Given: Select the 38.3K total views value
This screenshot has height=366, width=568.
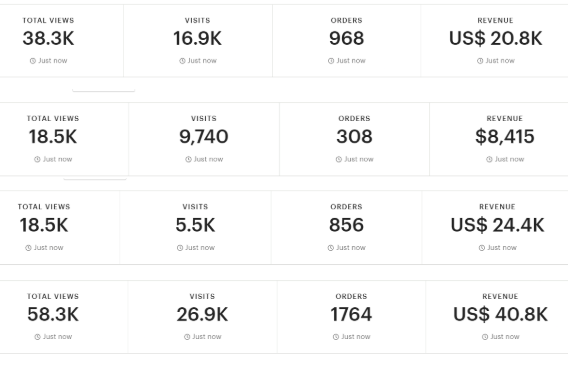Looking at the screenshot, I should click(48, 38).
